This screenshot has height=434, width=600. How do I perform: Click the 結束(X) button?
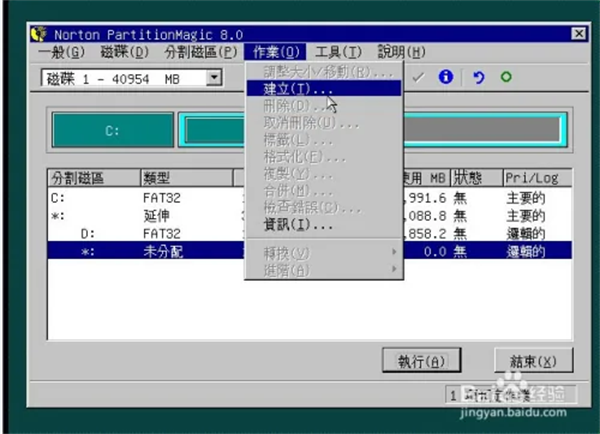pos(533,361)
